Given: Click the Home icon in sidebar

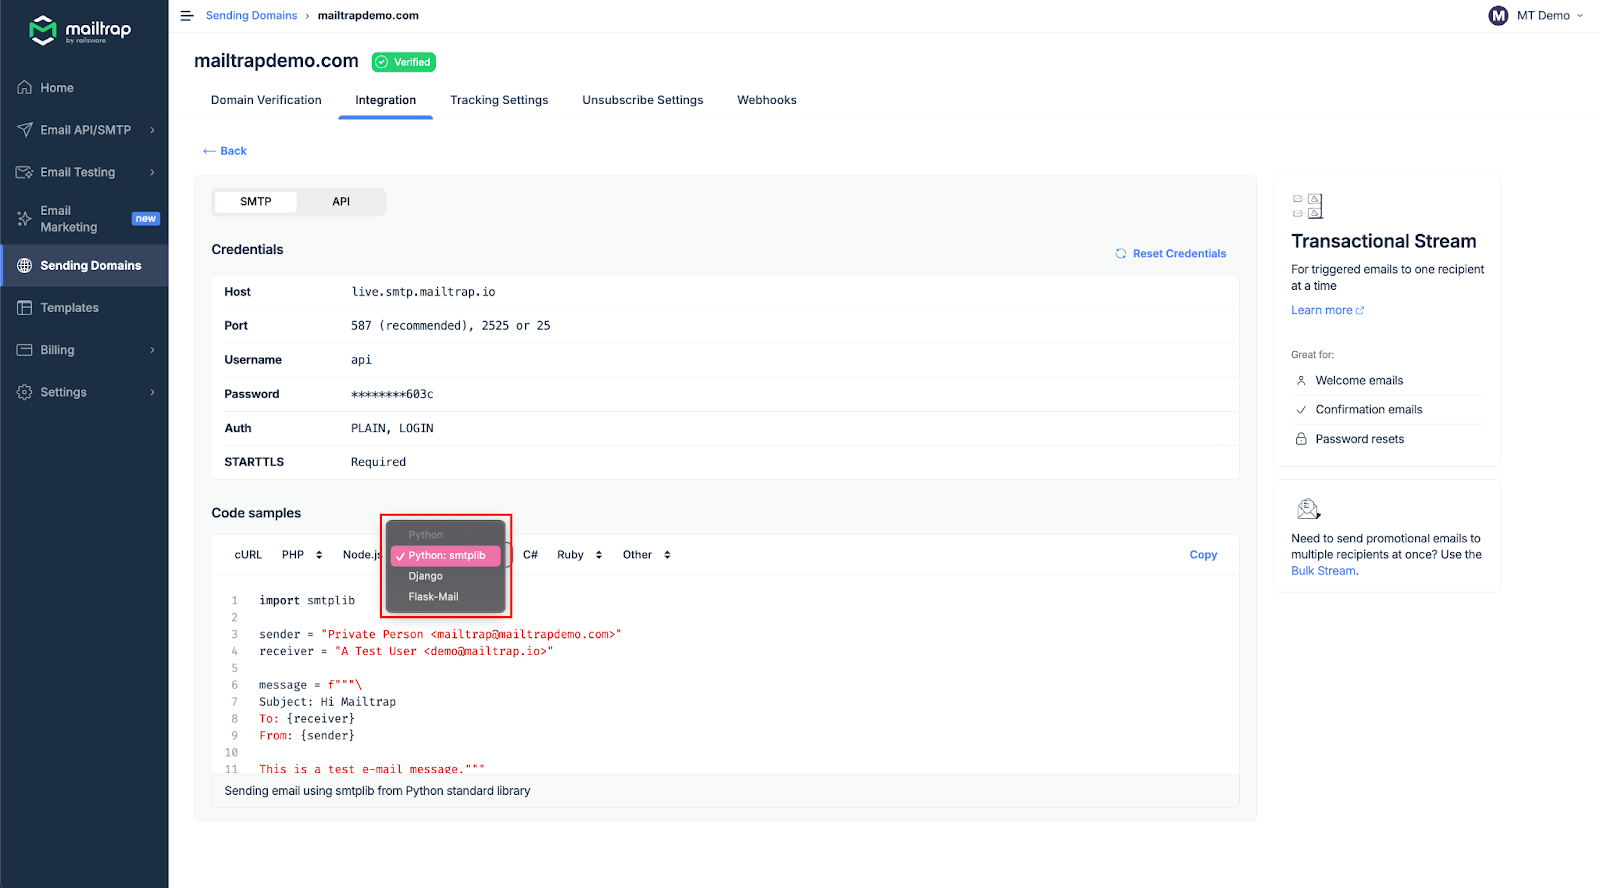Looking at the screenshot, I should [25, 88].
